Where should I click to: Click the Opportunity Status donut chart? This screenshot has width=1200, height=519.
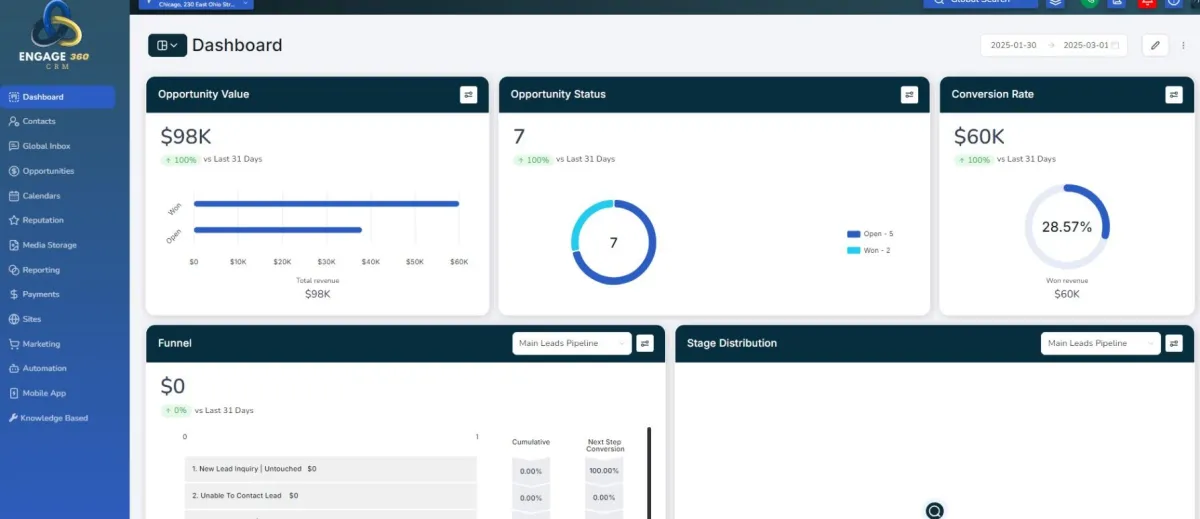[x=613, y=242]
